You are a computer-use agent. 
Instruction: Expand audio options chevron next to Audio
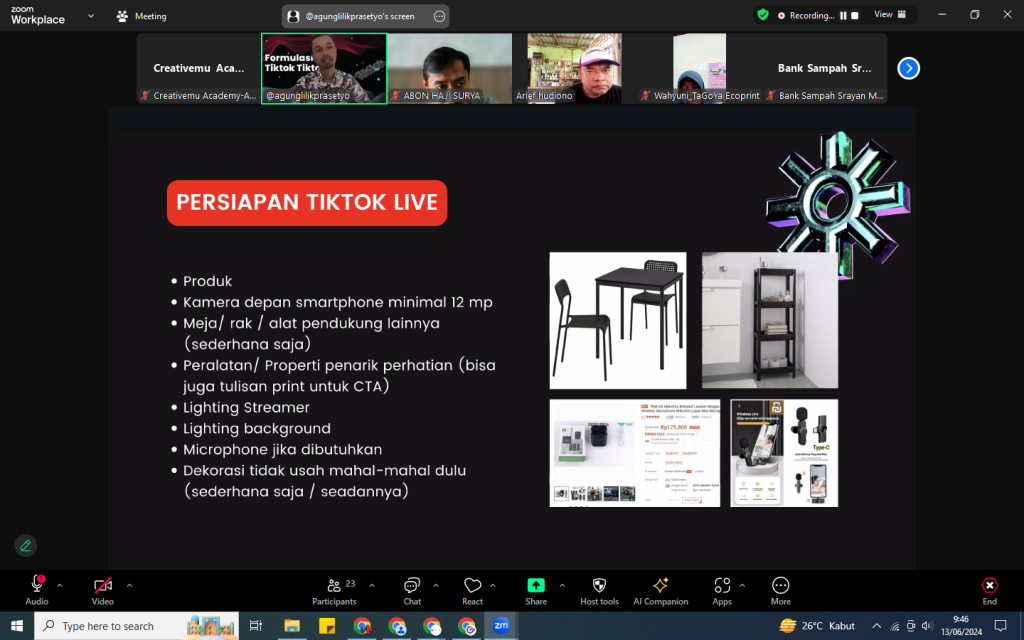click(59, 585)
